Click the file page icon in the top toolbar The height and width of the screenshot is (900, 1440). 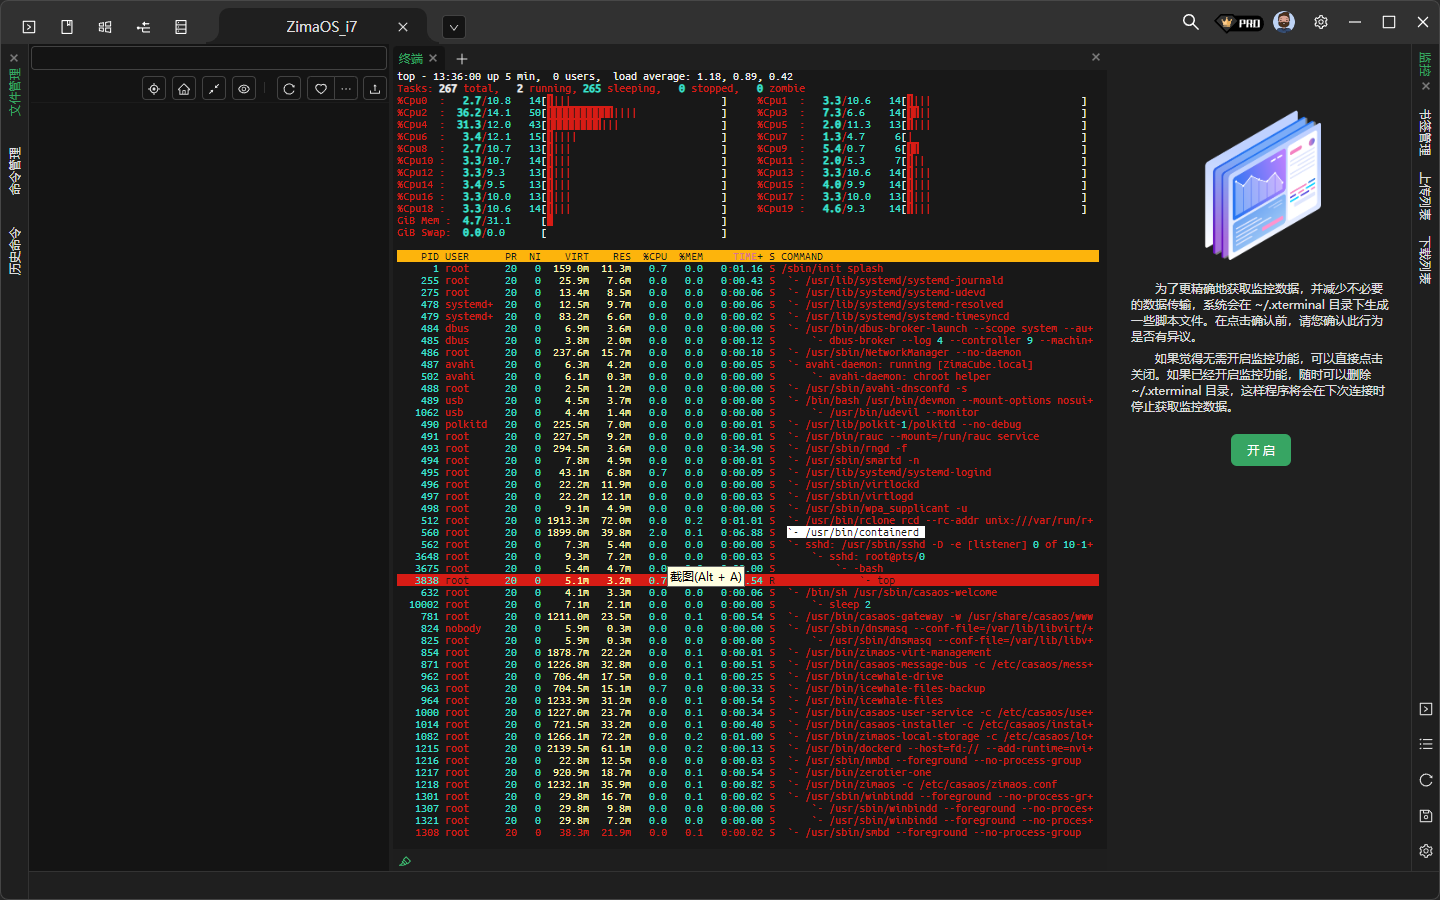pyautogui.click(x=67, y=27)
